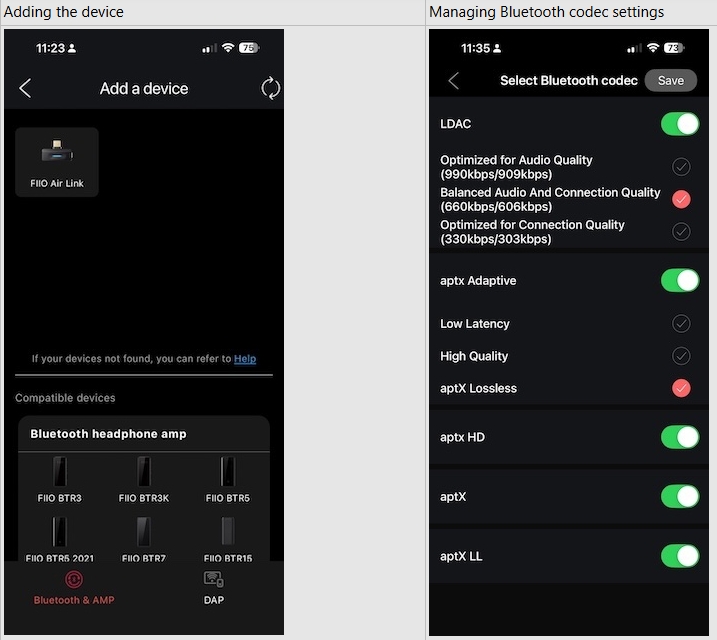The width and height of the screenshot is (717, 640).
Task: Toggle the aptX codec switch
Action: (680, 496)
